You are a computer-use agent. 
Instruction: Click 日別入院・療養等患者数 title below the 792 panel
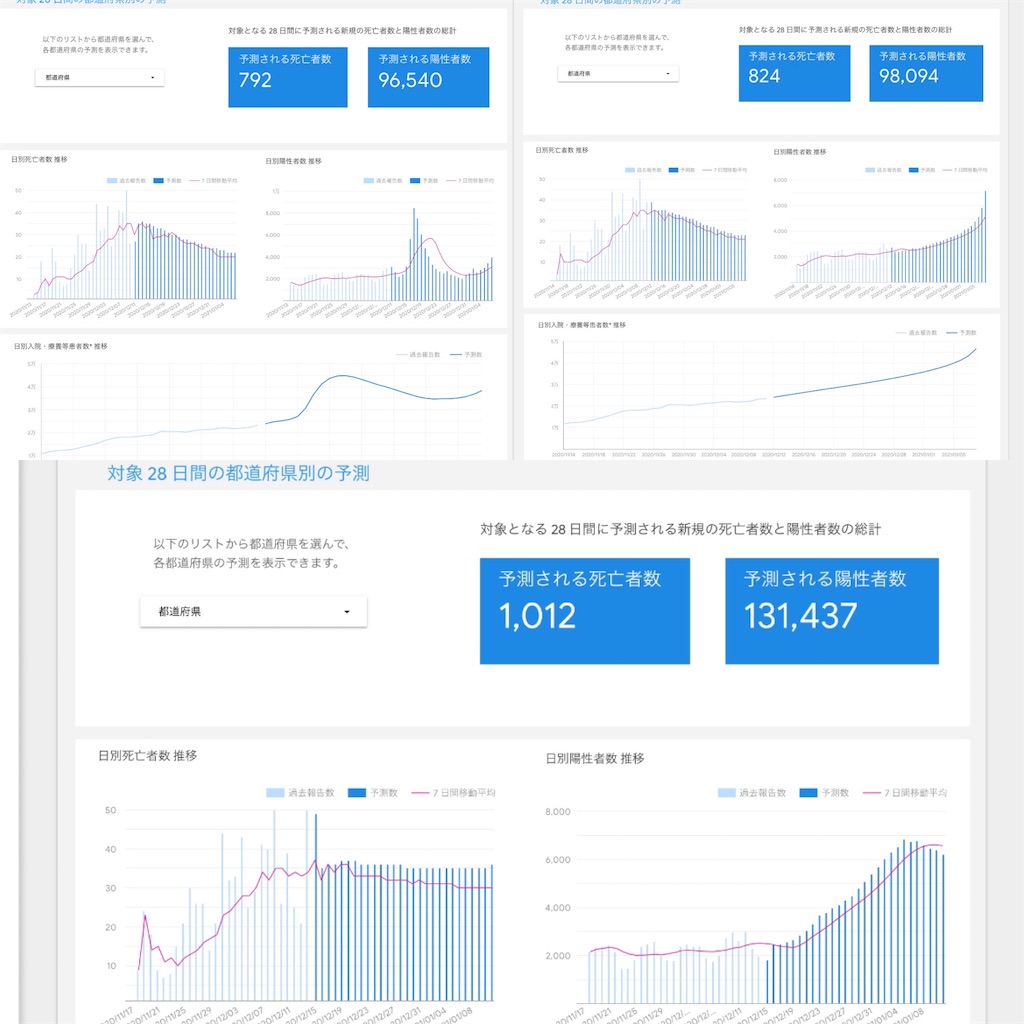pos(61,346)
